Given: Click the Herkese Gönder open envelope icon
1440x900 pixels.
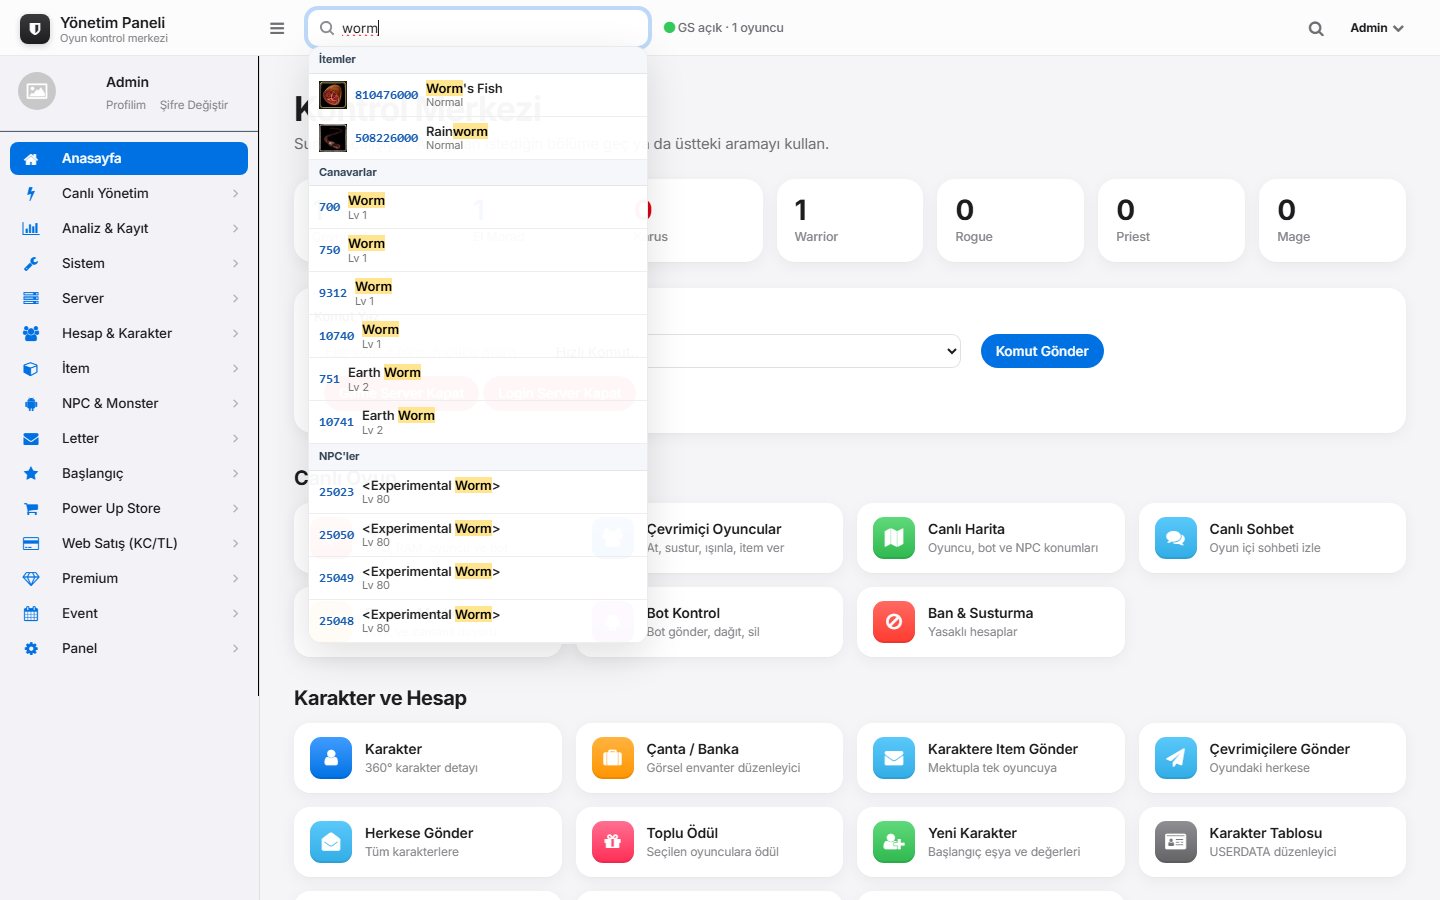Looking at the screenshot, I should pyautogui.click(x=331, y=842).
